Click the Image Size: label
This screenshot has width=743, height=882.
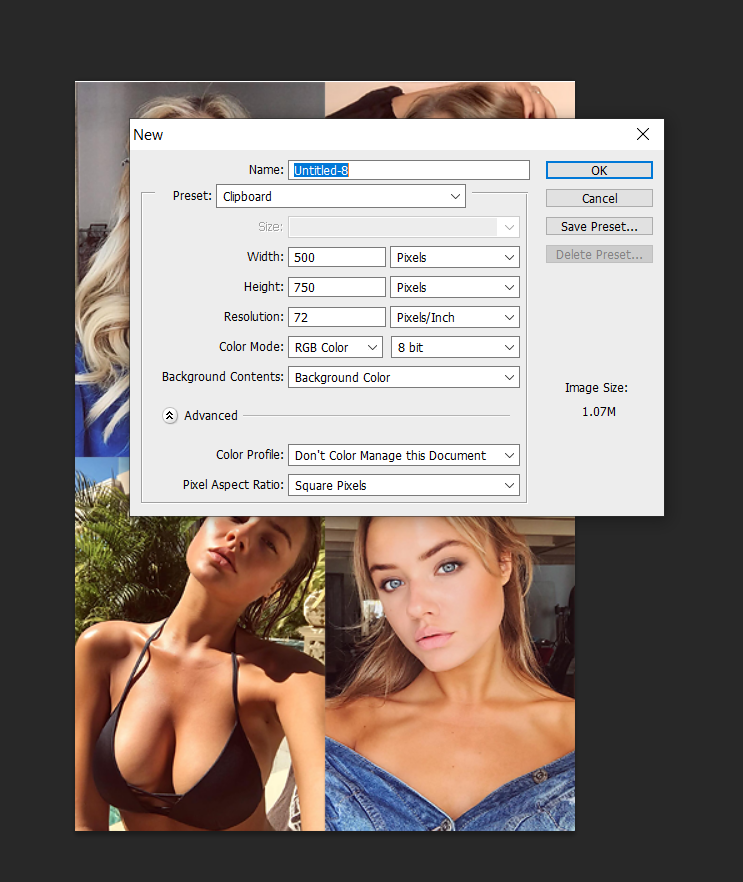tap(596, 388)
